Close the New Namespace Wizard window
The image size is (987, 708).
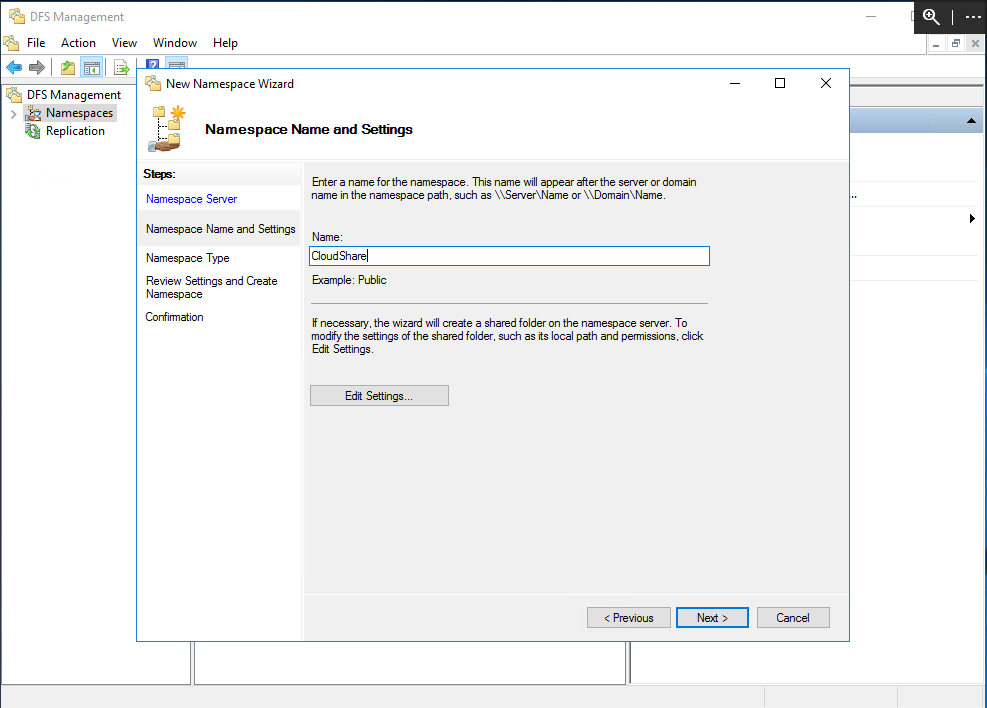tap(826, 83)
